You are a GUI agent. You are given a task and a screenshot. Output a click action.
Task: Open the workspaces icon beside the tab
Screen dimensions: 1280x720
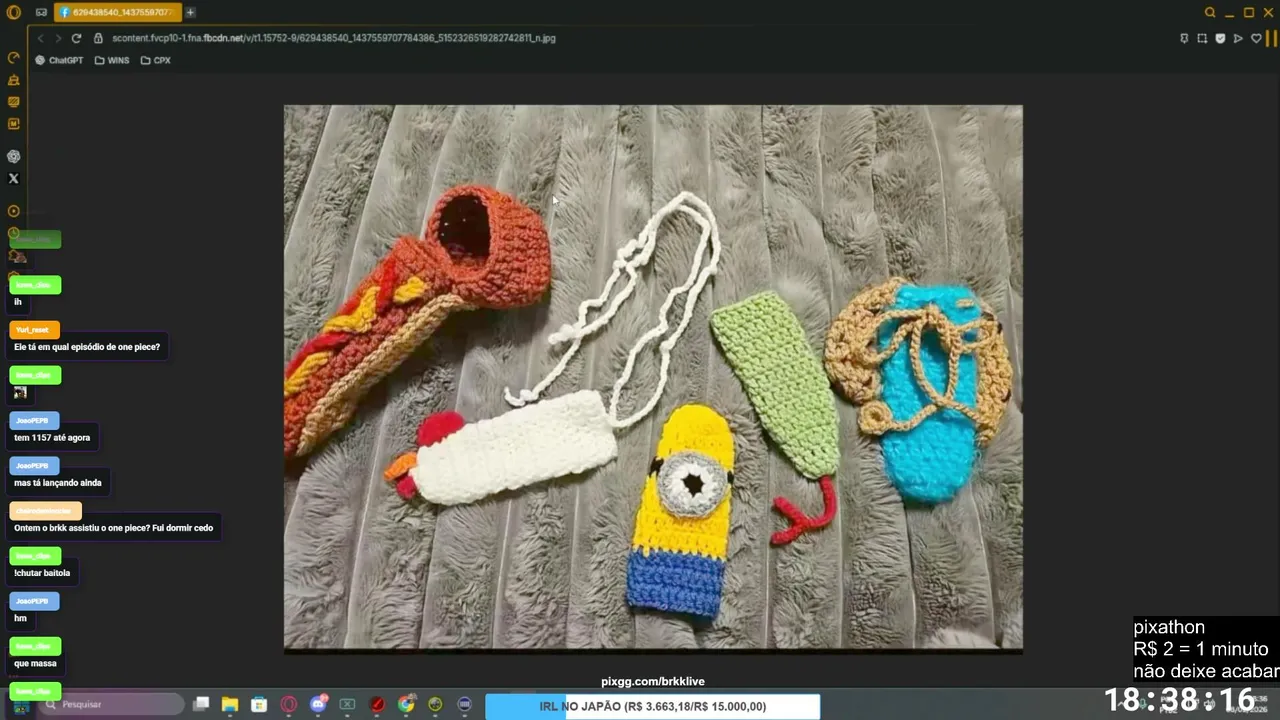(41, 12)
